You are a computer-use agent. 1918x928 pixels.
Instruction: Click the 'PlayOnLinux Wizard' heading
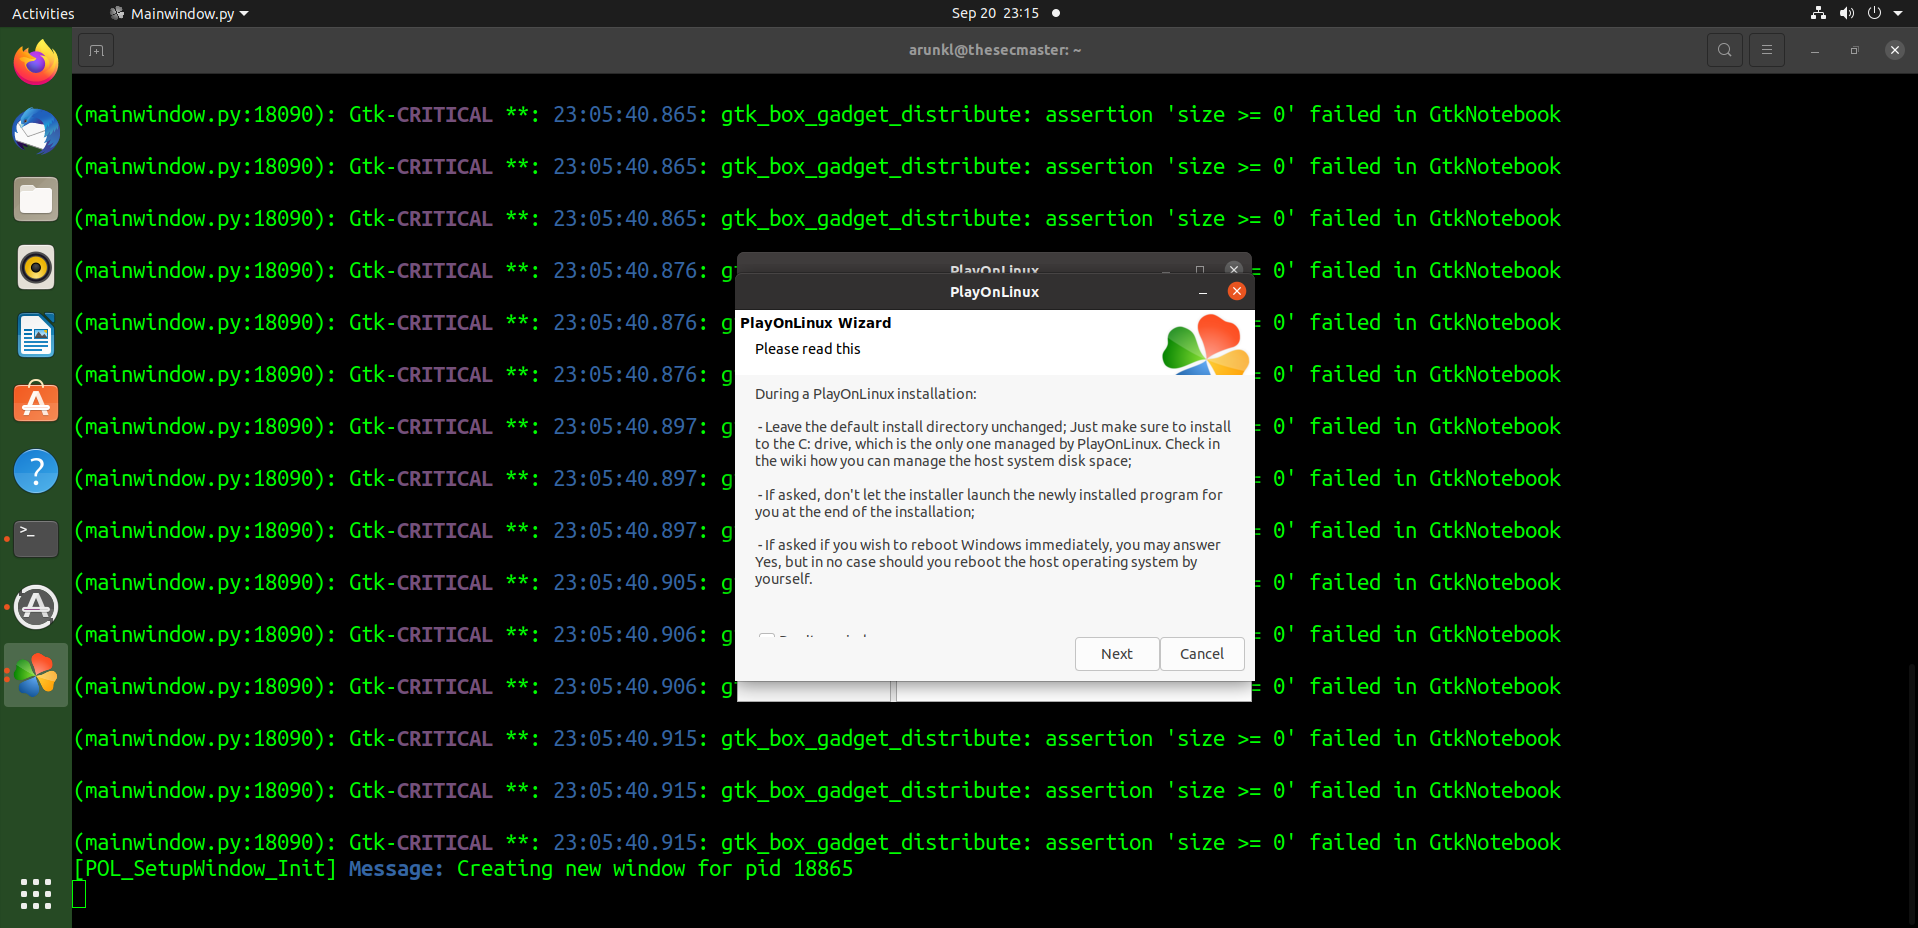pos(815,323)
